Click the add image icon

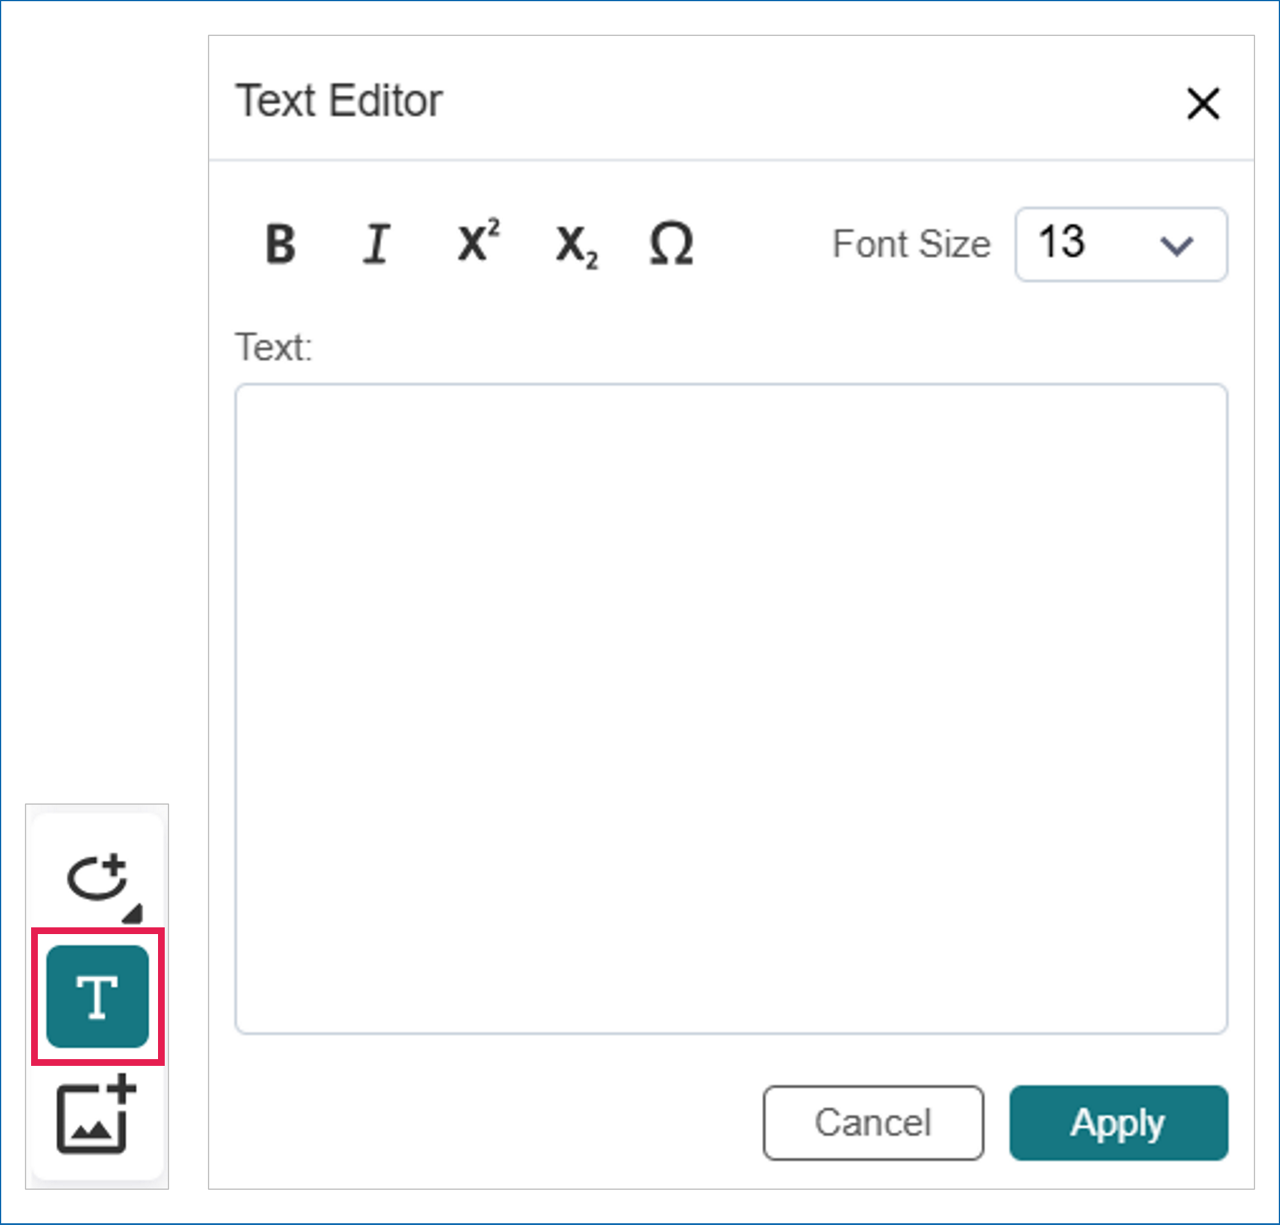[x=96, y=1115]
